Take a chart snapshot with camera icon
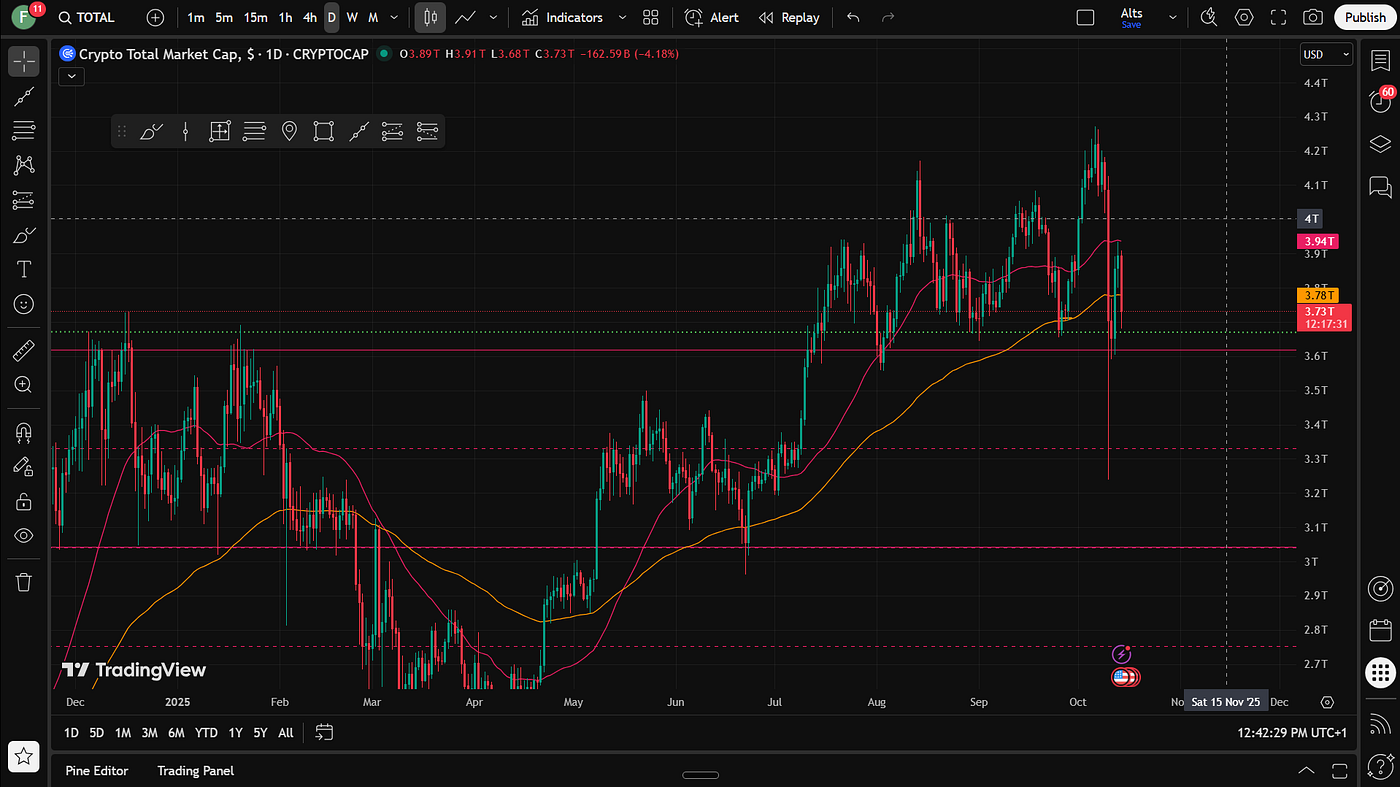 point(1313,17)
